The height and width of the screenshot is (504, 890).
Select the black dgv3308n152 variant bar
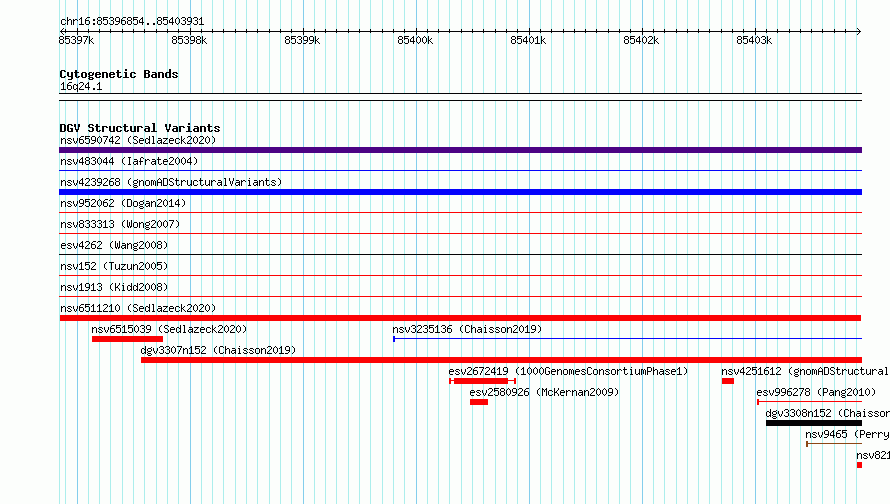pyautogui.click(x=814, y=423)
